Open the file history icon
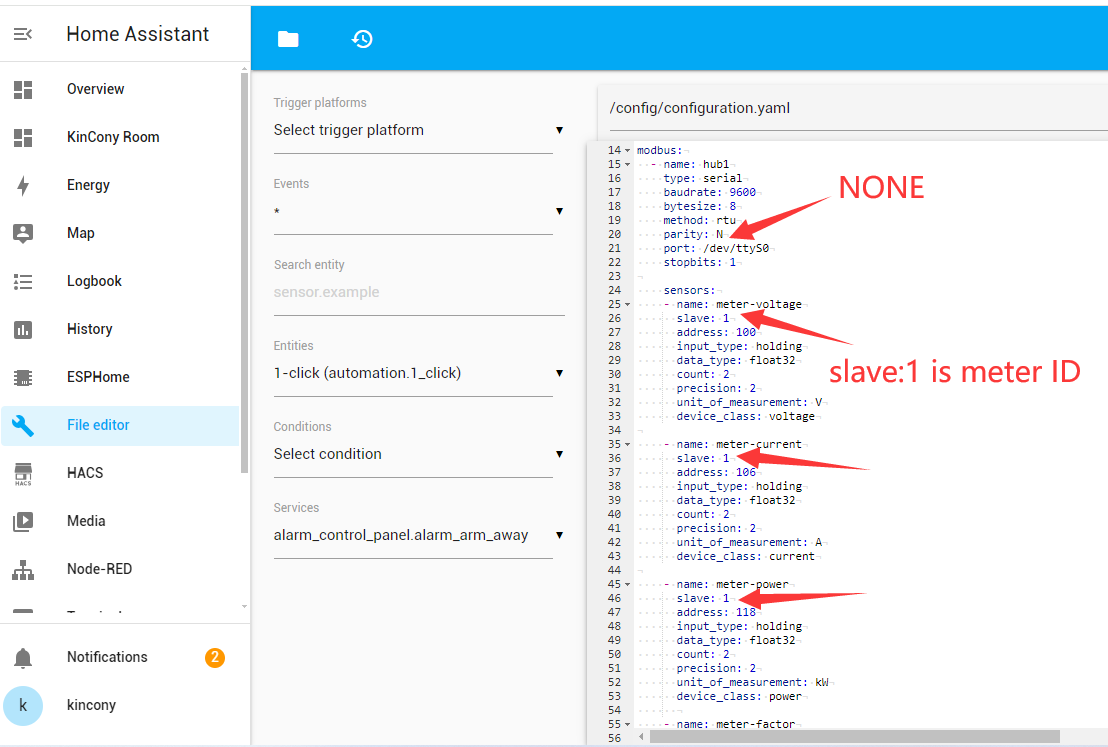1108x747 pixels. [x=362, y=39]
